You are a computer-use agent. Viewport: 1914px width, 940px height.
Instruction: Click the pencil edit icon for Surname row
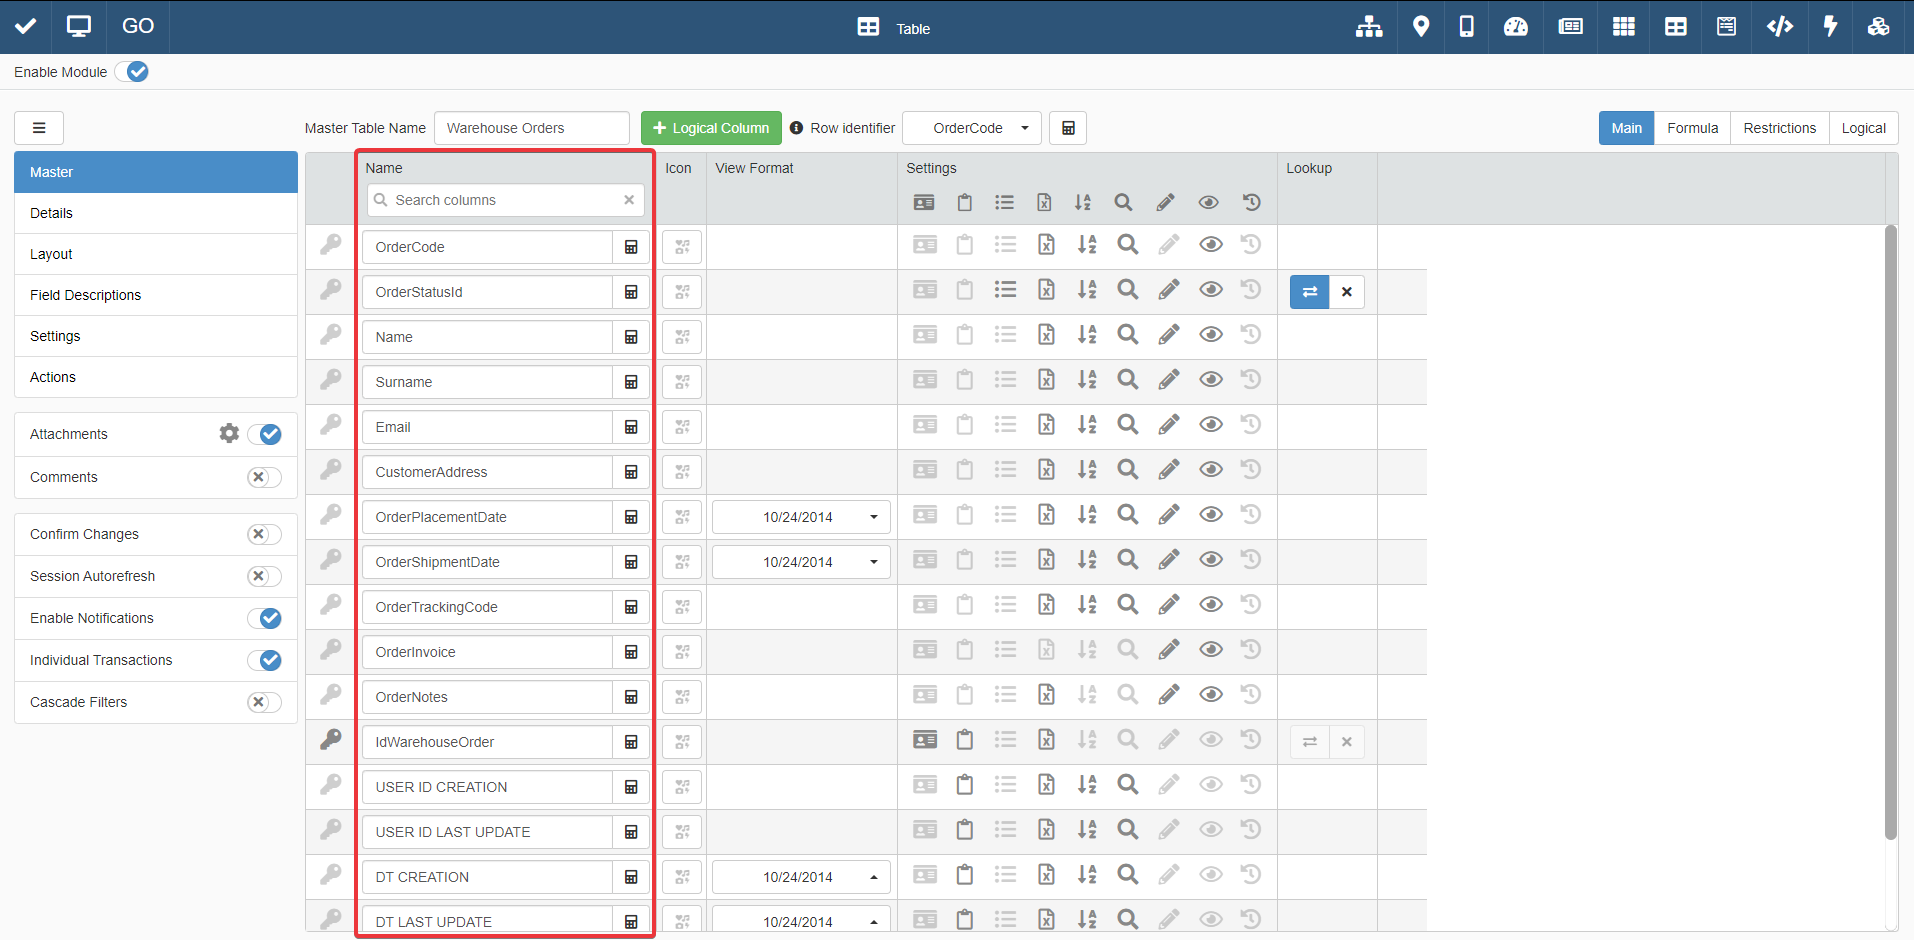coord(1168,380)
